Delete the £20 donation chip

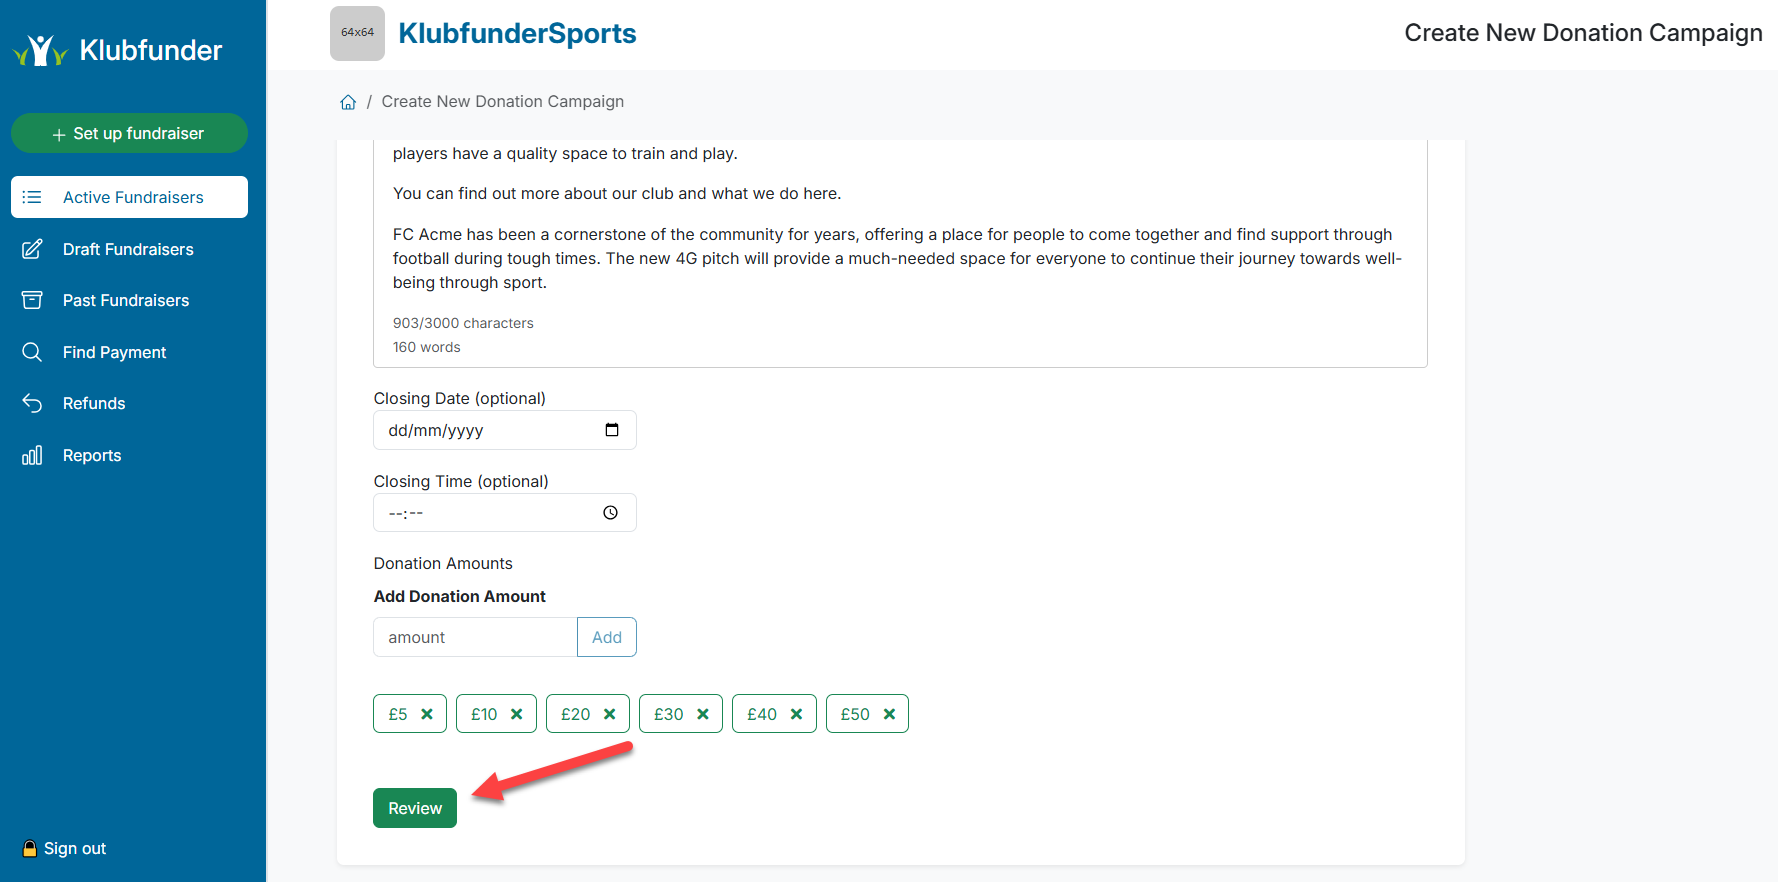click(610, 714)
